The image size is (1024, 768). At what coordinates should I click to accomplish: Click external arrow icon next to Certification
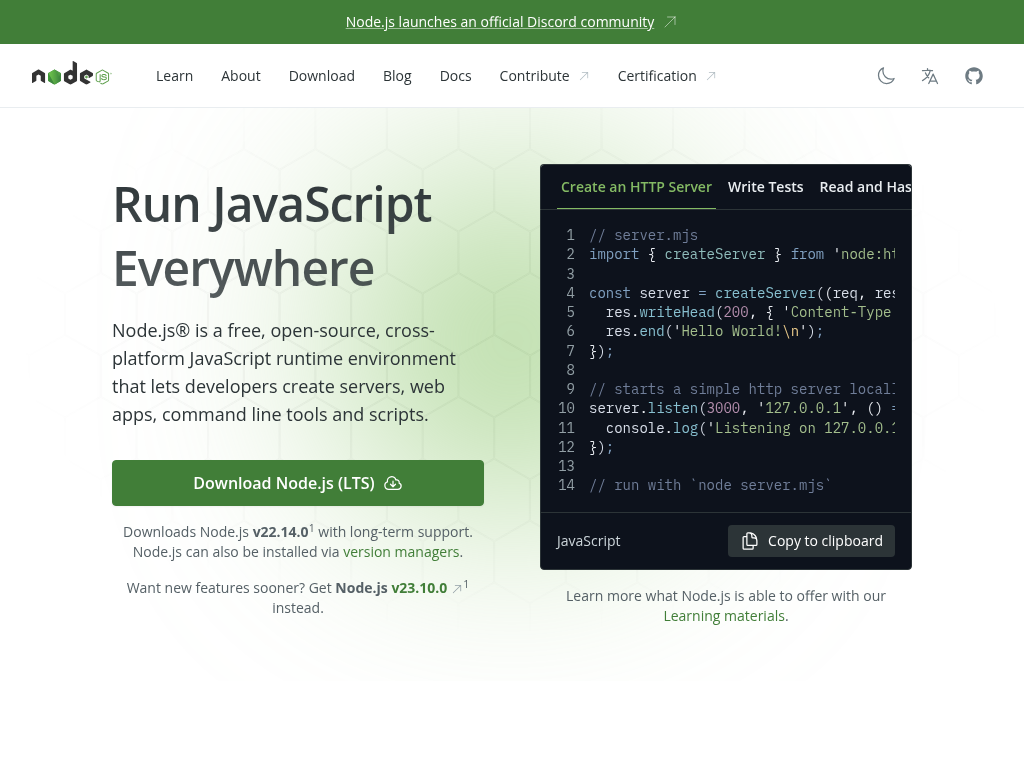(x=711, y=76)
